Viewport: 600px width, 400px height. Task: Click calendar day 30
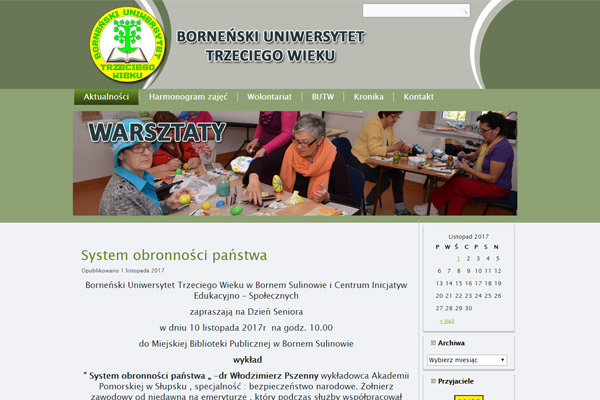point(468,308)
